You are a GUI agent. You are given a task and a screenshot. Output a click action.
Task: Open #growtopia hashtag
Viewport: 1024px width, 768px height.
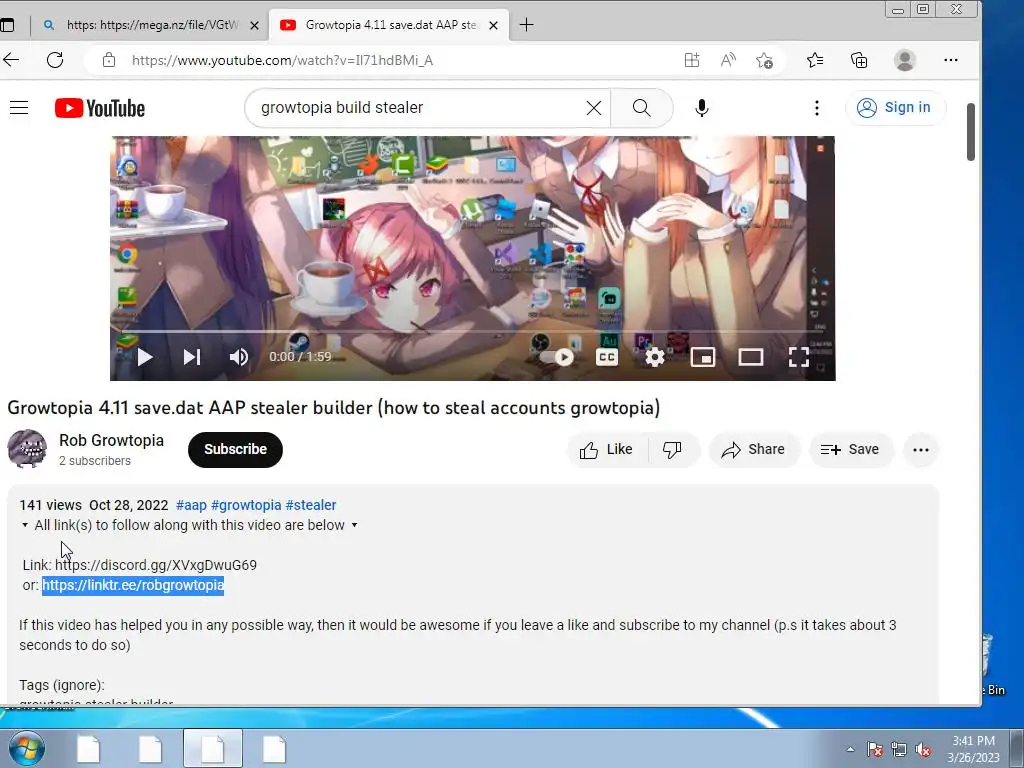pos(246,505)
